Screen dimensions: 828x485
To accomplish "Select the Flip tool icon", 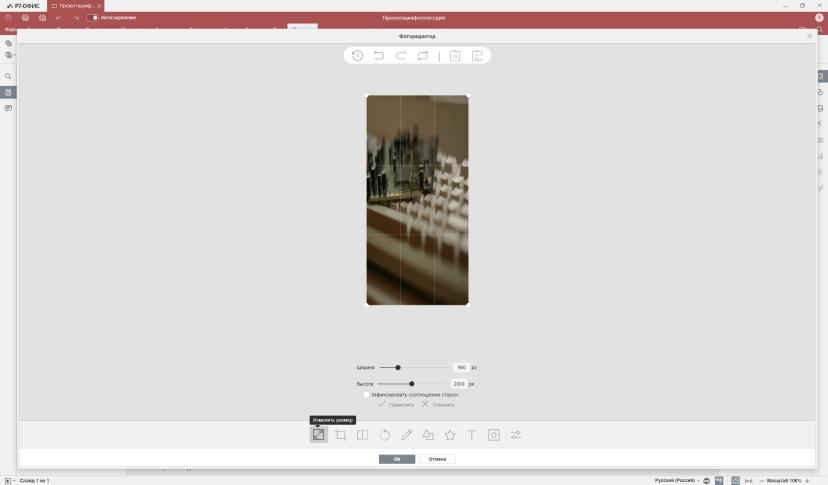I will click(362, 435).
